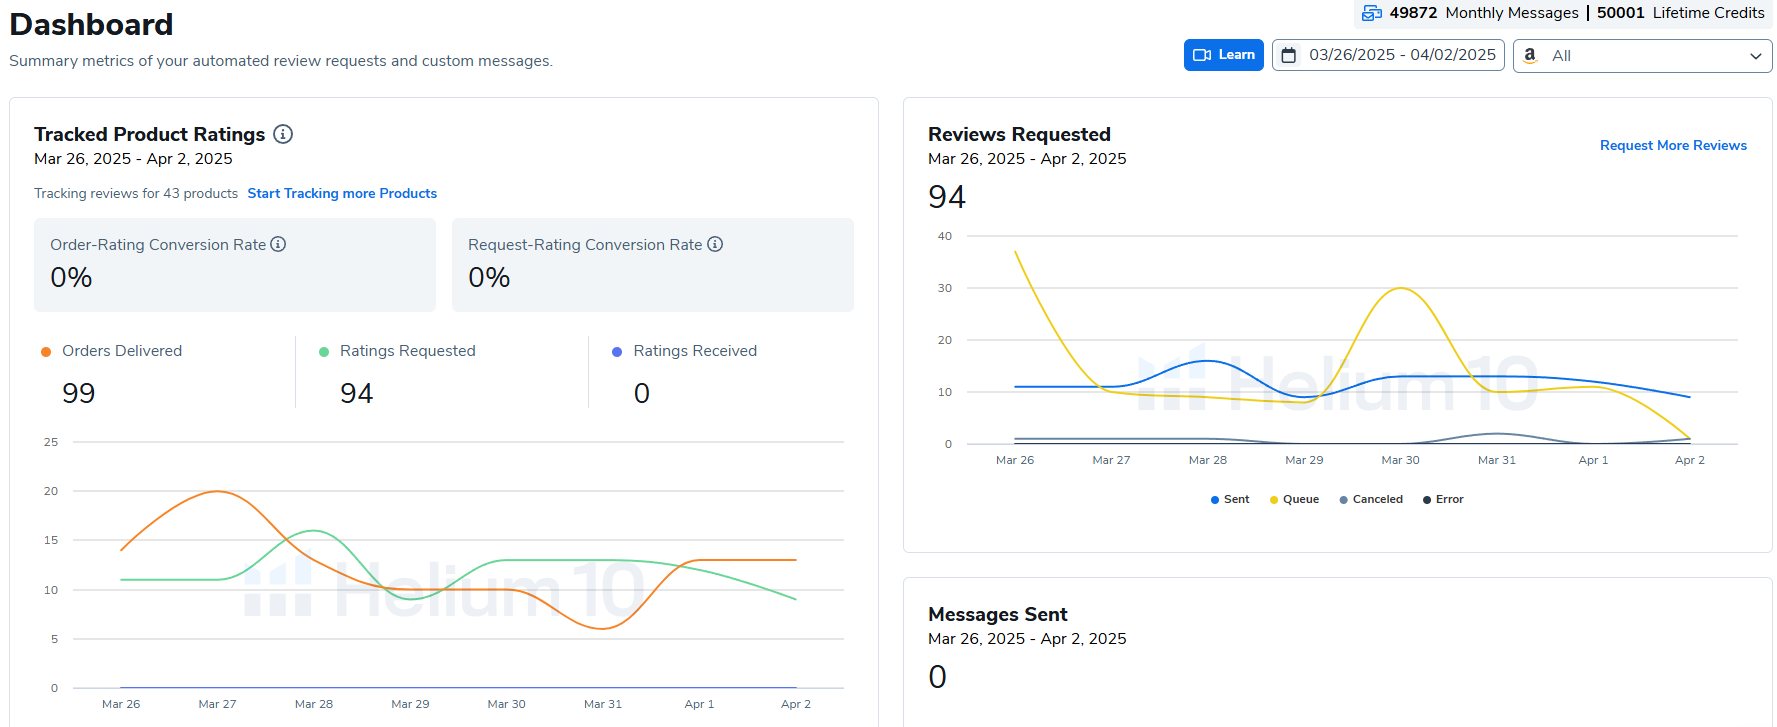Viewport: 1777px width, 727px height.
Task: Click the info icon beside Tracked Product Ratings
Action: [283, 134]
